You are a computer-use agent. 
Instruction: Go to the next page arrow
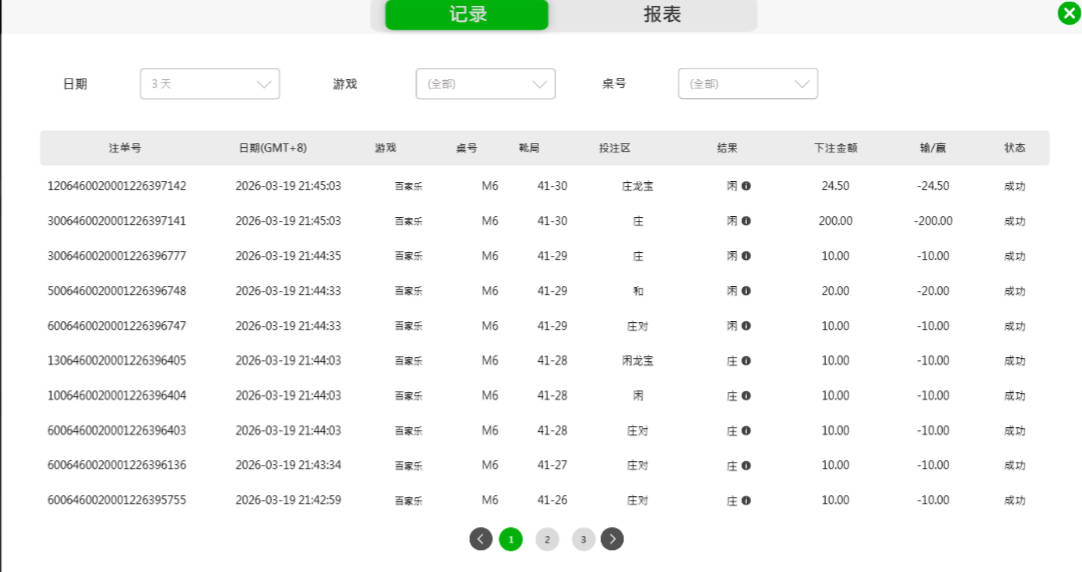612,539
